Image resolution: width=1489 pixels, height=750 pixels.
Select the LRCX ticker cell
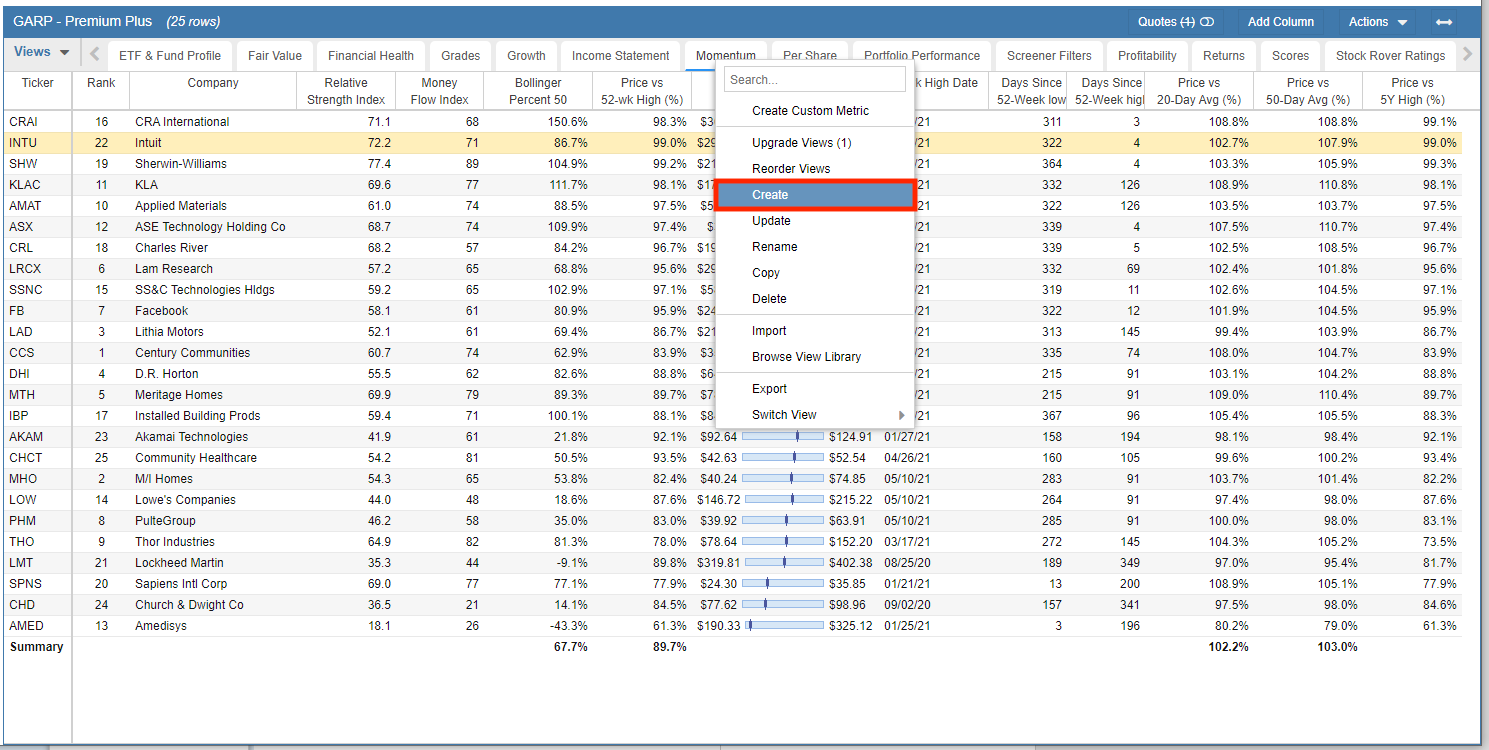pos(38,269)
